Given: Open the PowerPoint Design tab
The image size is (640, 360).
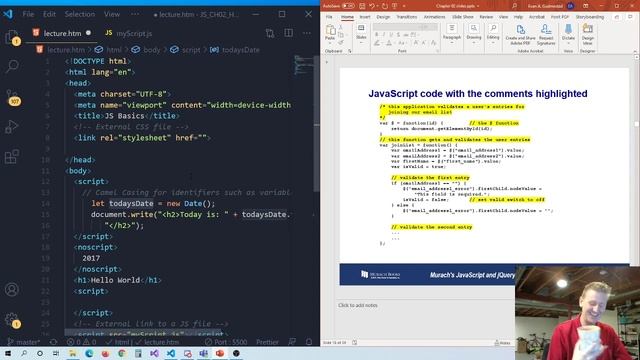Looking at the screenshot, I should (x=383, y=17).
